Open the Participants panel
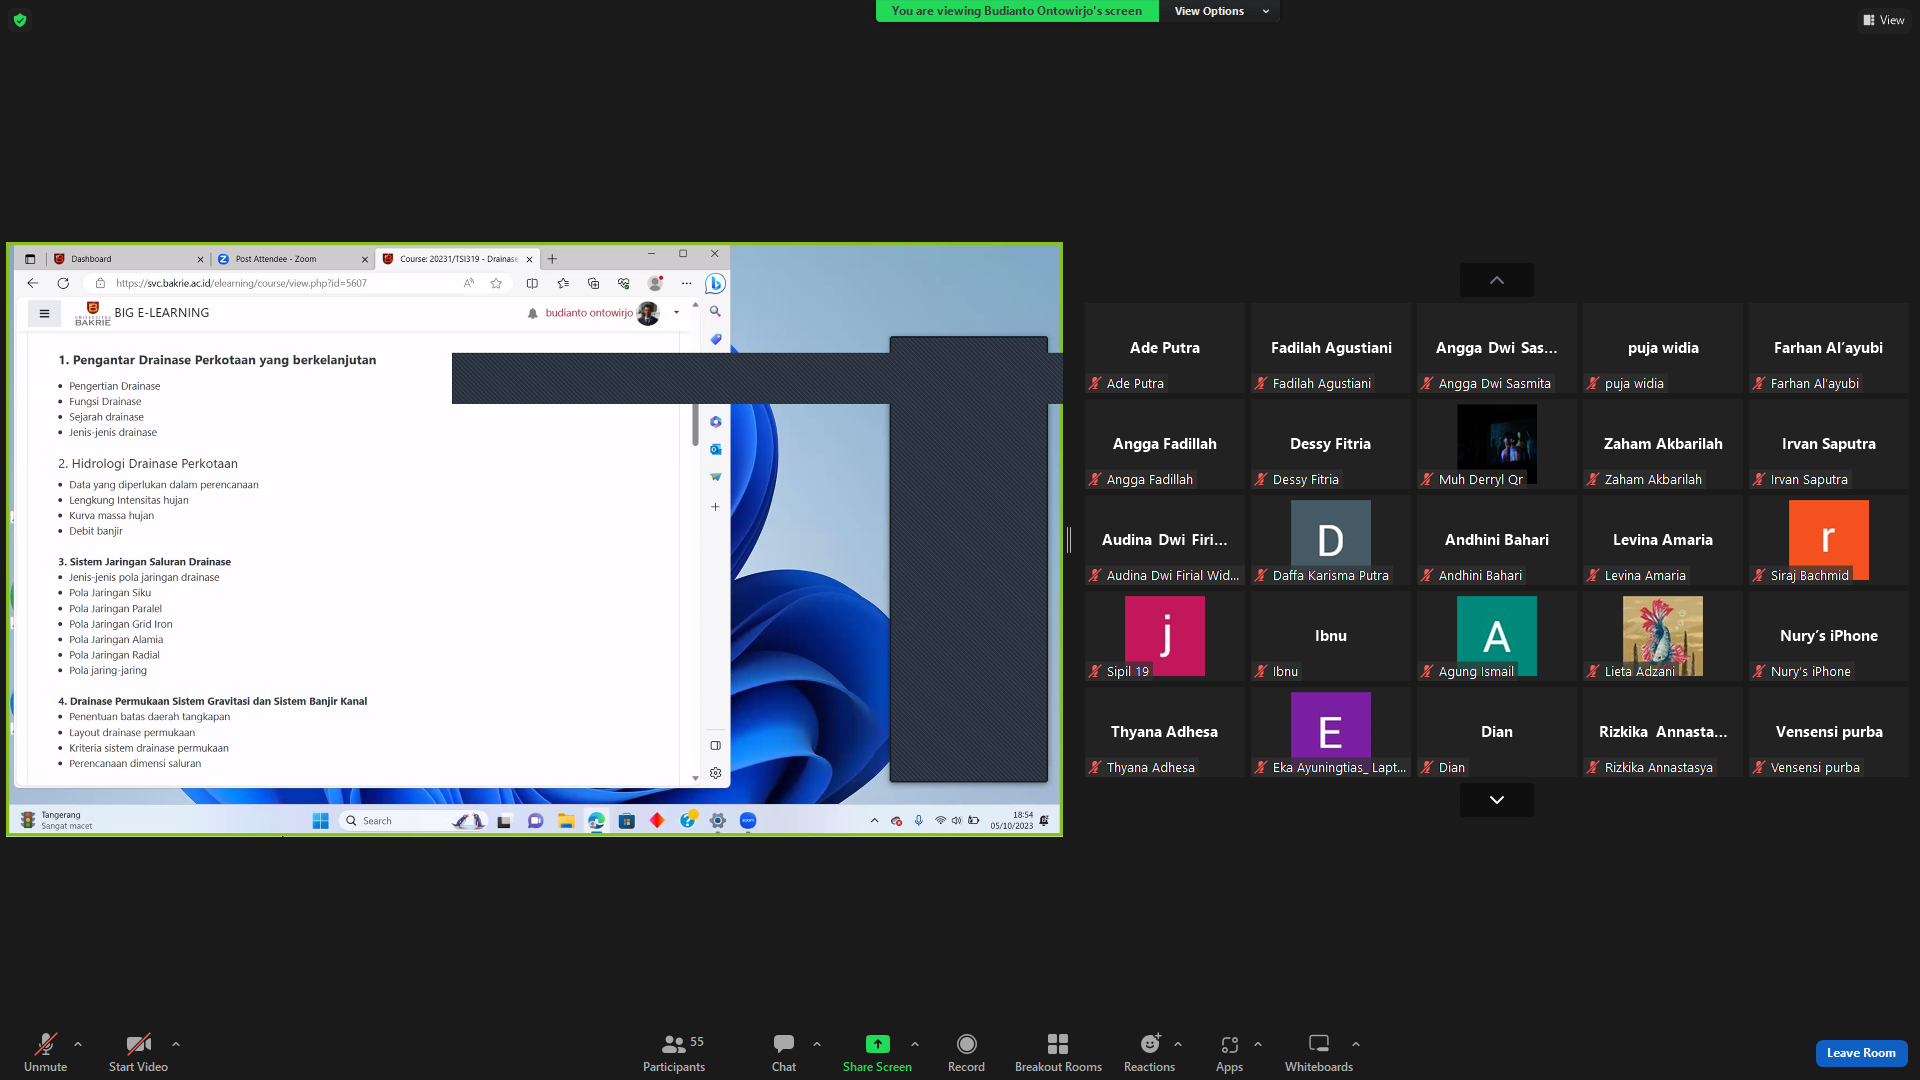1920x1080 pixels. pyautogui.click(x=674, y=1052)
